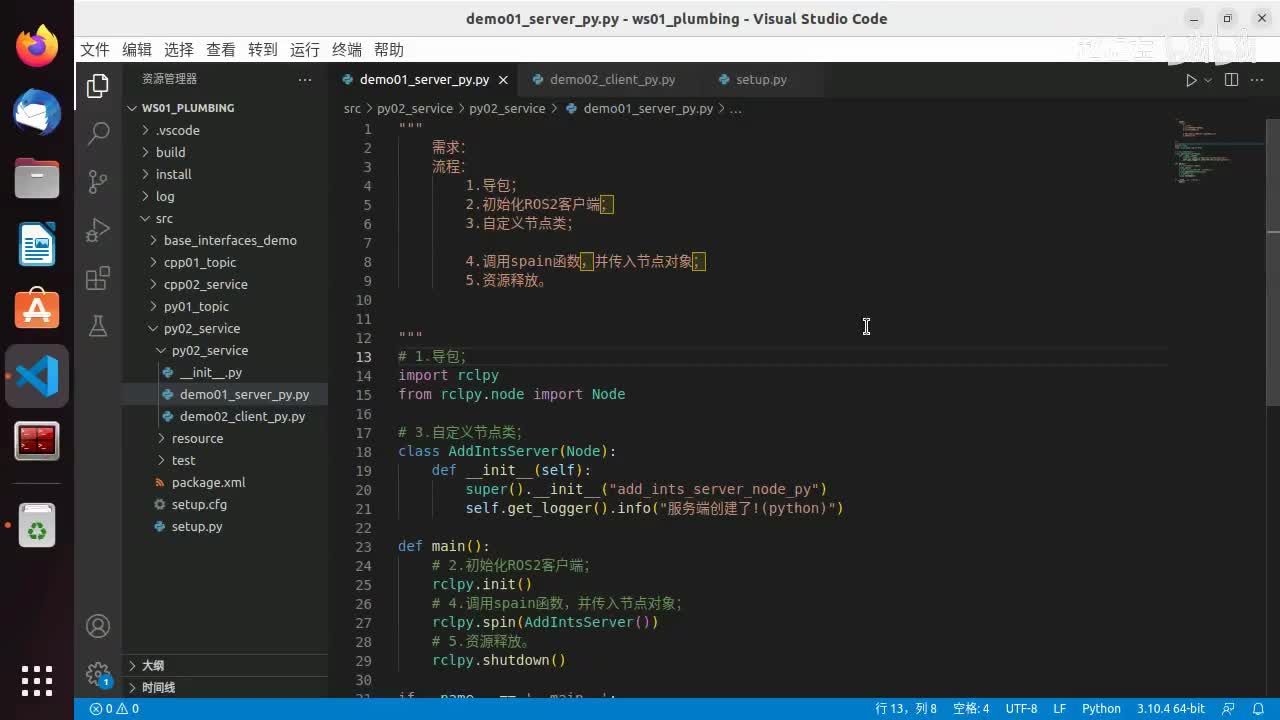The width and height of the screenshot is (1280, 720).
Task: Change the LF line ending
Action: (1059, 708)
